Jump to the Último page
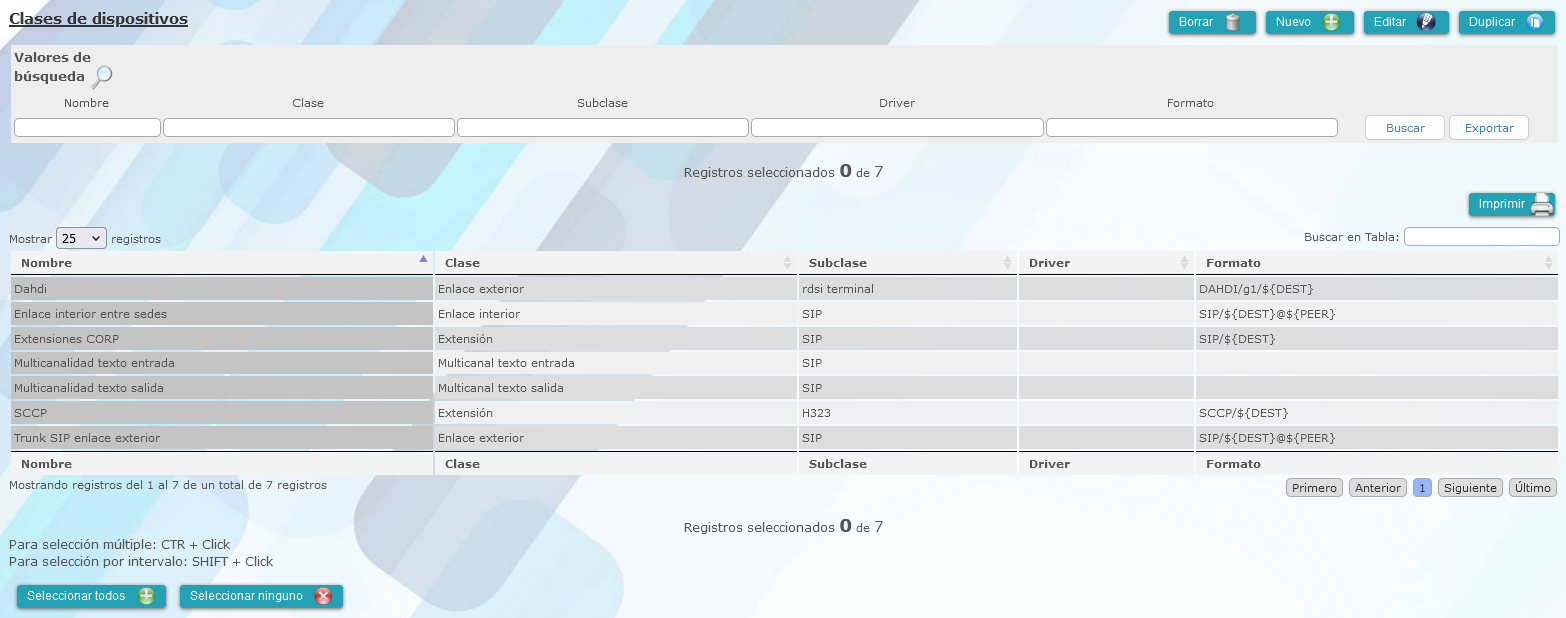 coord(1533,488)
